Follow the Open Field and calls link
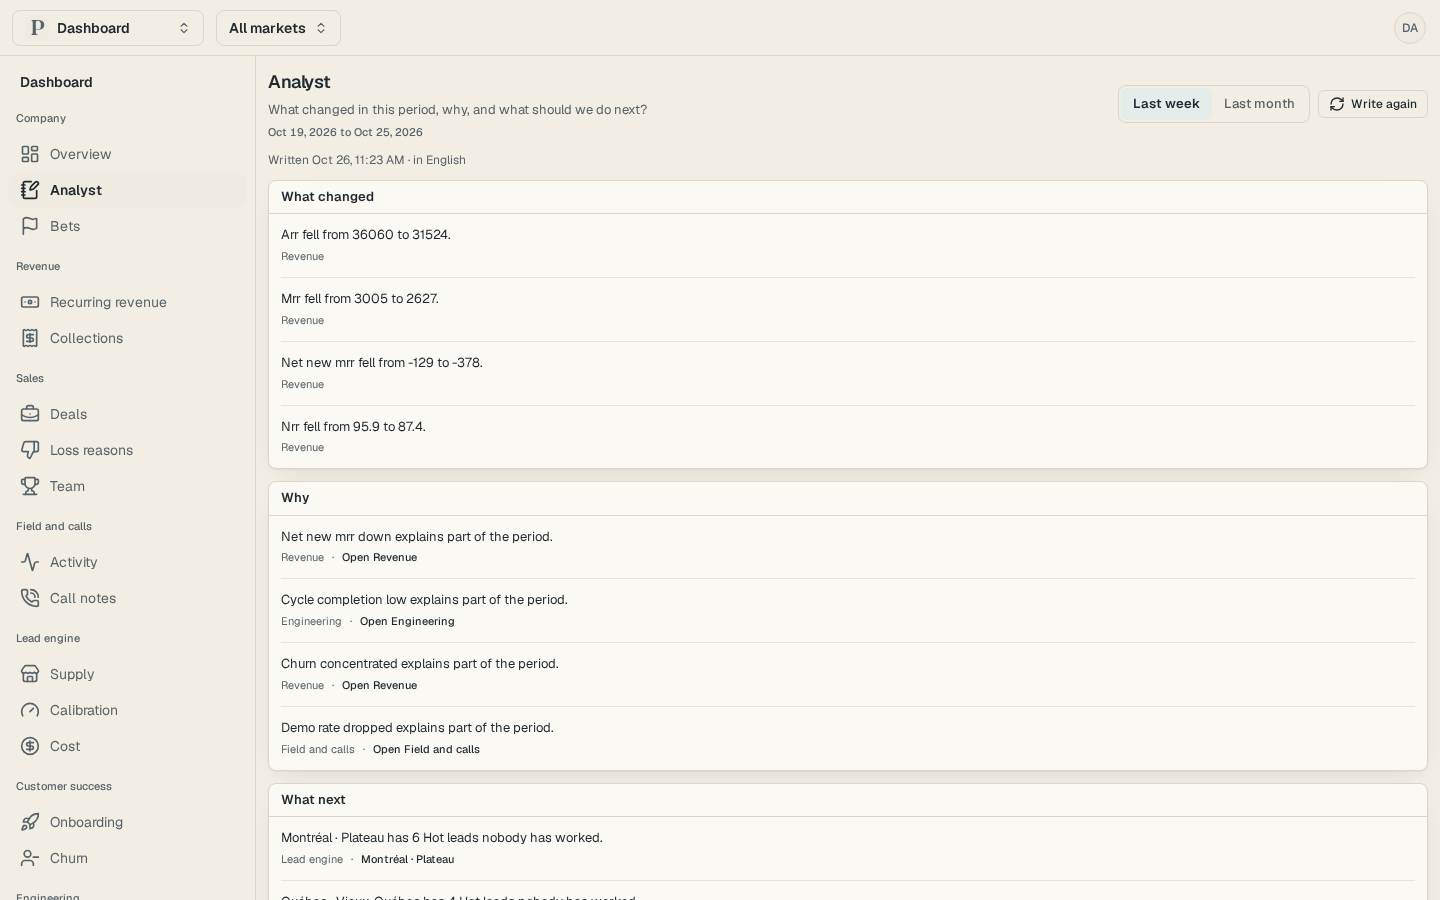This screenshot has width=1440, height=900. [426, 750]
